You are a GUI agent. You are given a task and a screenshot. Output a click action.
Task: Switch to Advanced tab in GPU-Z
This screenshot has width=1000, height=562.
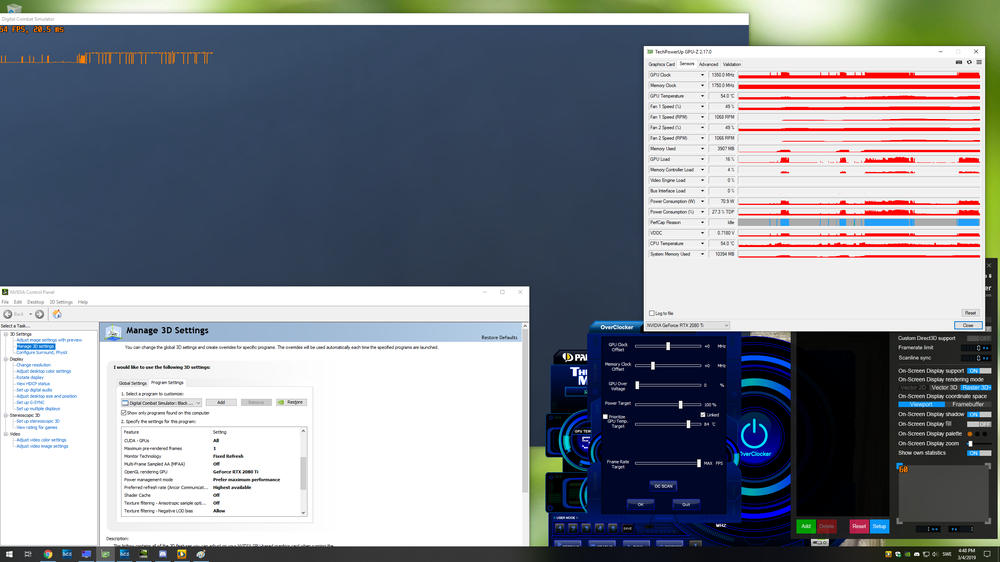click(x=708, y=64)
